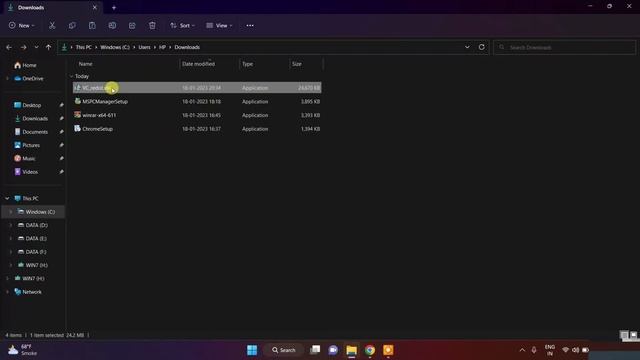Expand the Network tree node
The width and height of the screenshot is (640, 360).
coord(7,292)
